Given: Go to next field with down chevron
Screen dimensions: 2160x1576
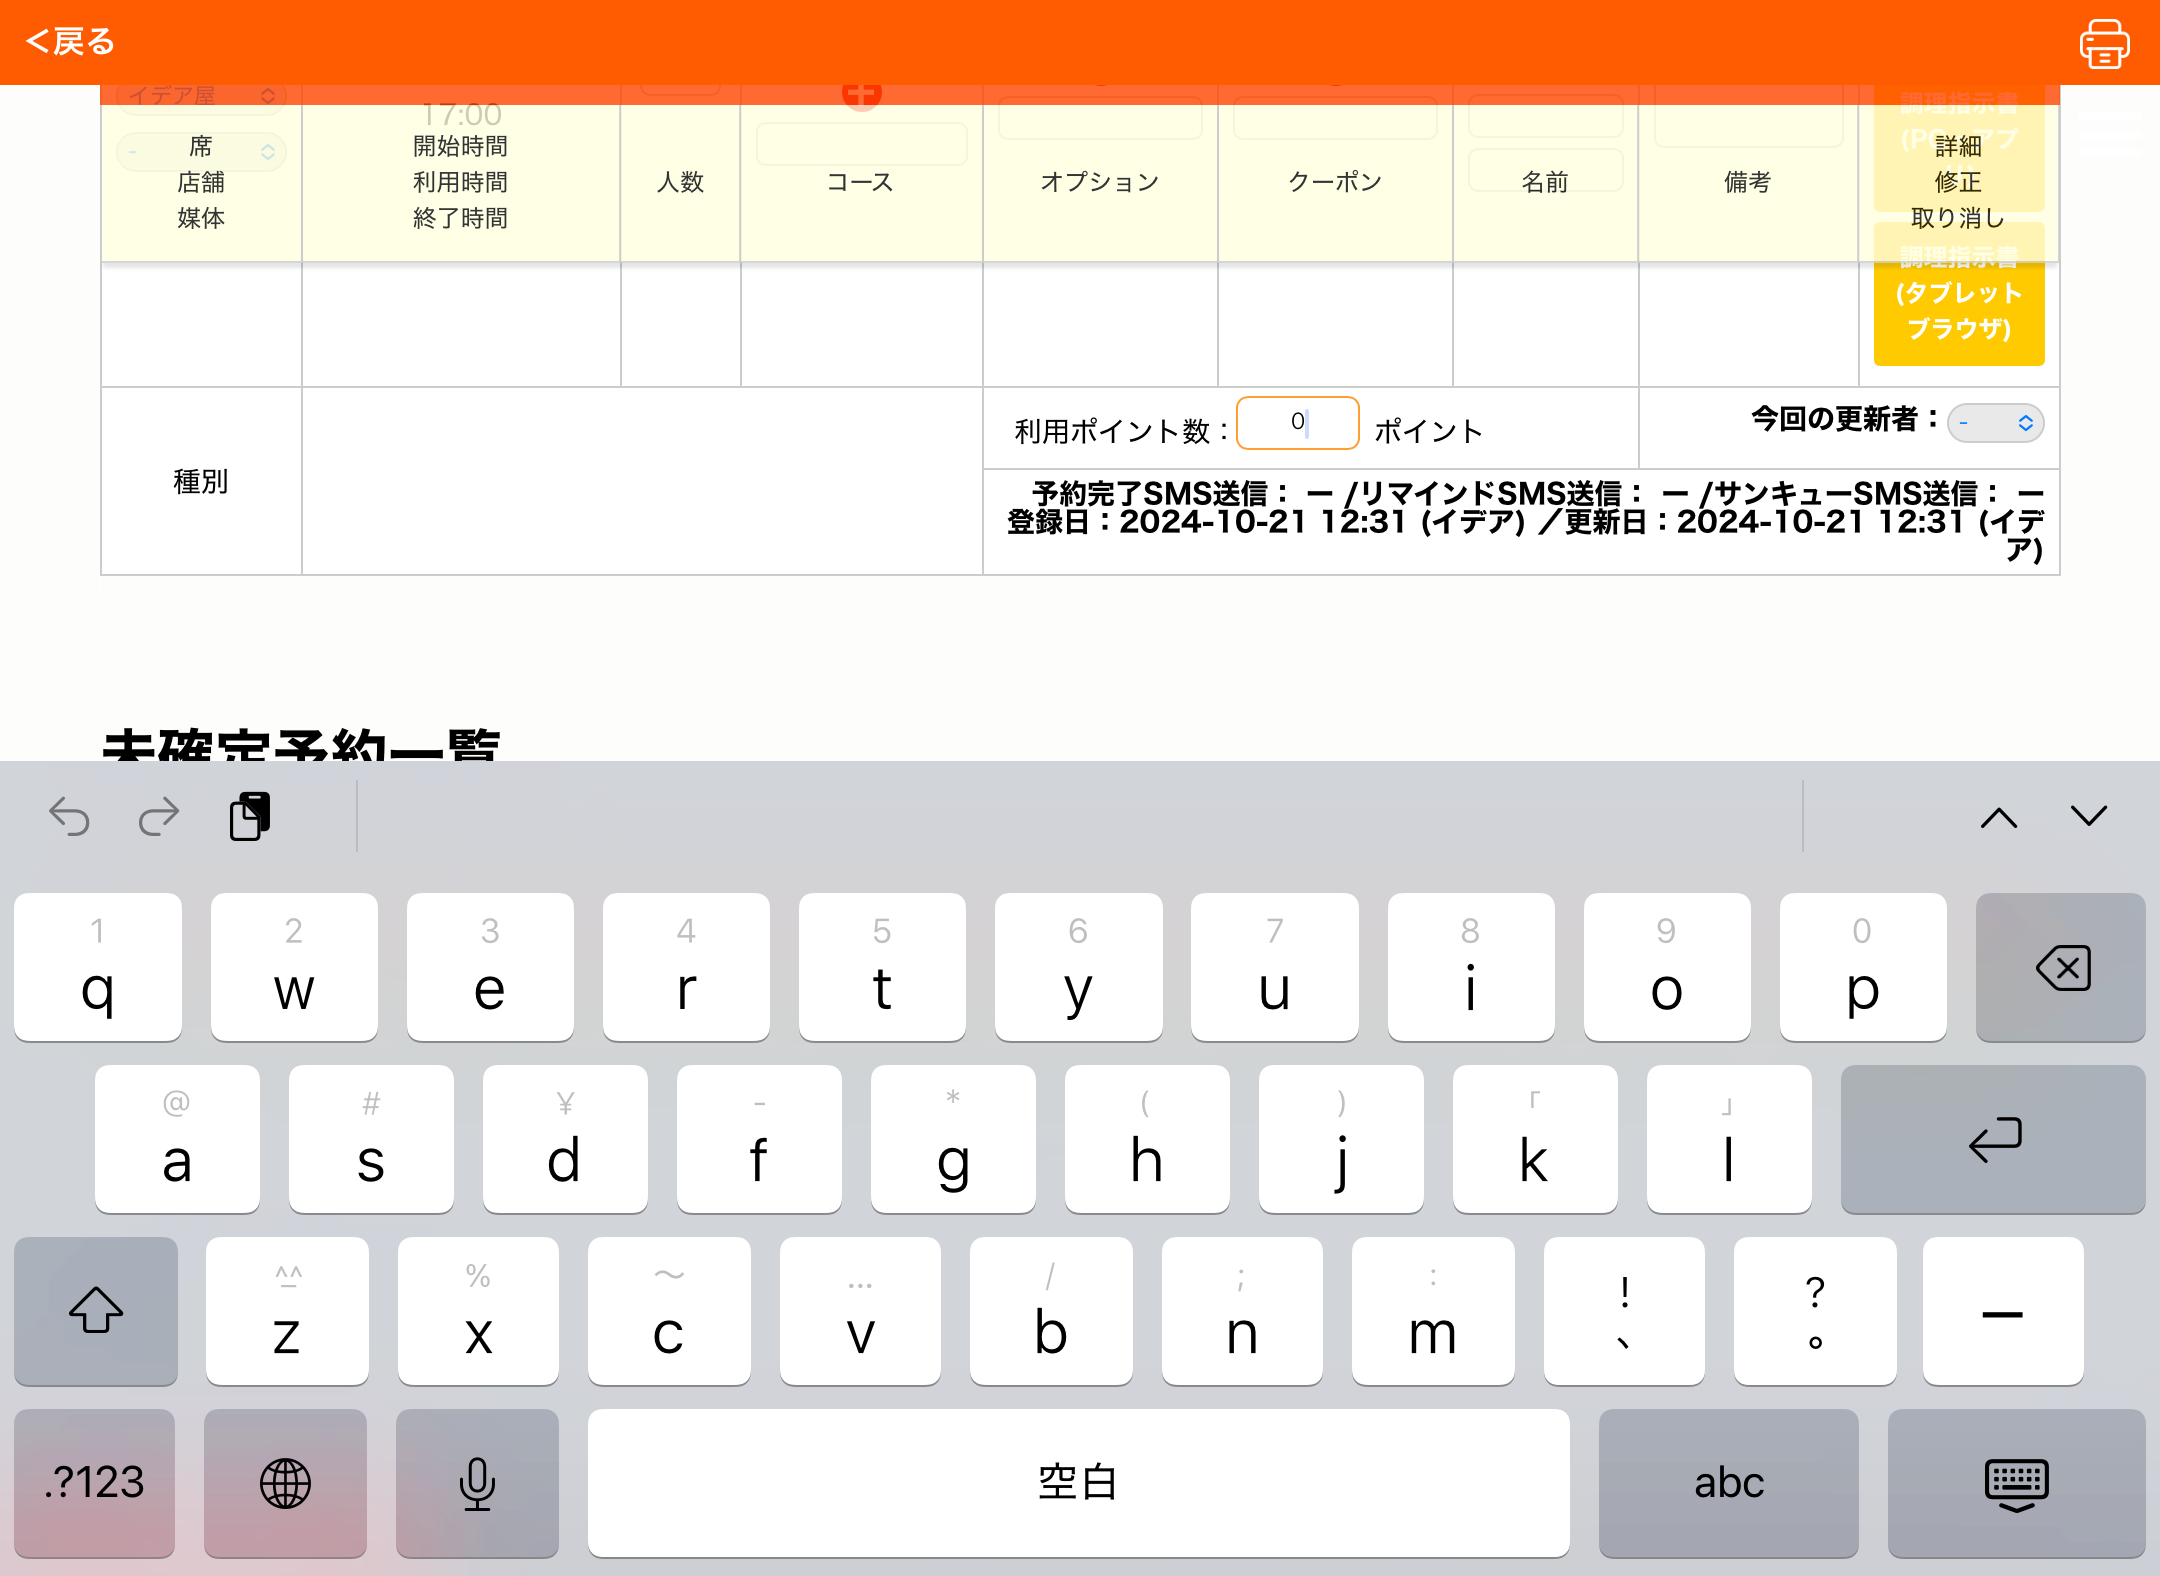Looking at the screenshot, I should (2089, 817).
